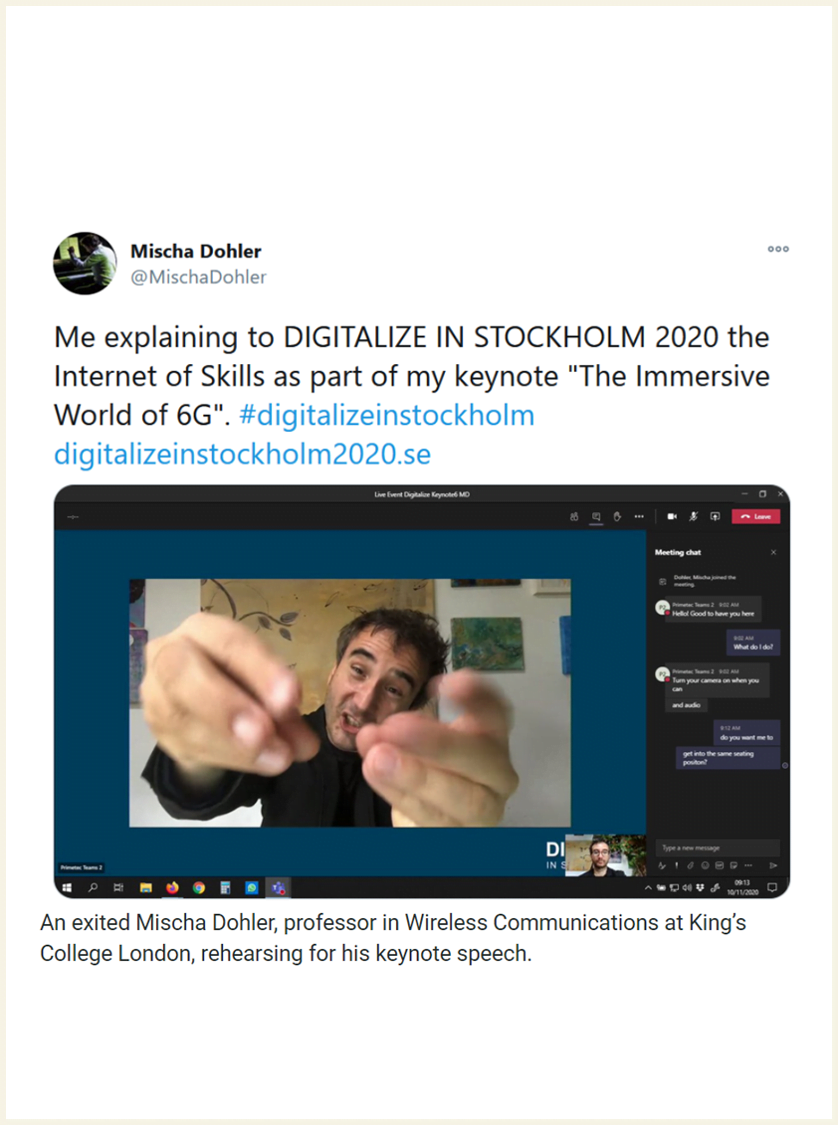Turn the camera off

click(x=672, y=517)
